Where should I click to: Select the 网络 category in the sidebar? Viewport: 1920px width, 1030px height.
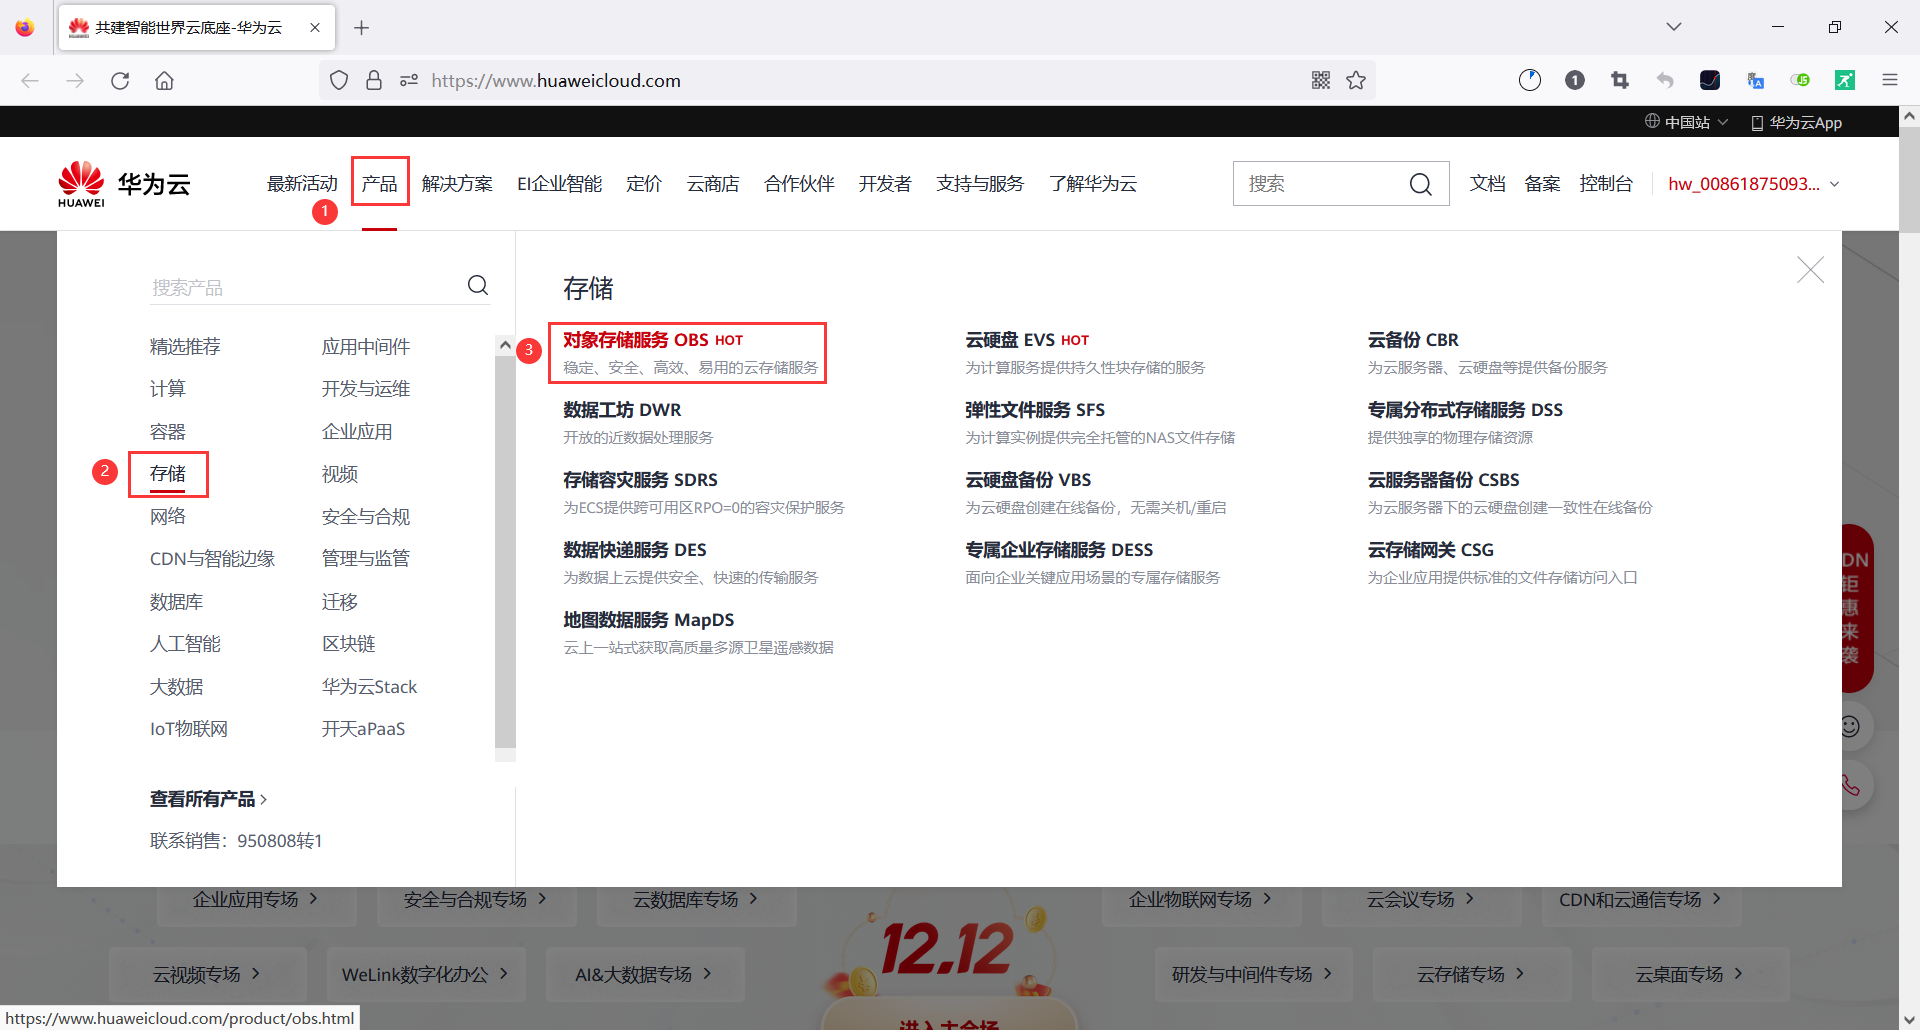[168, 516]
